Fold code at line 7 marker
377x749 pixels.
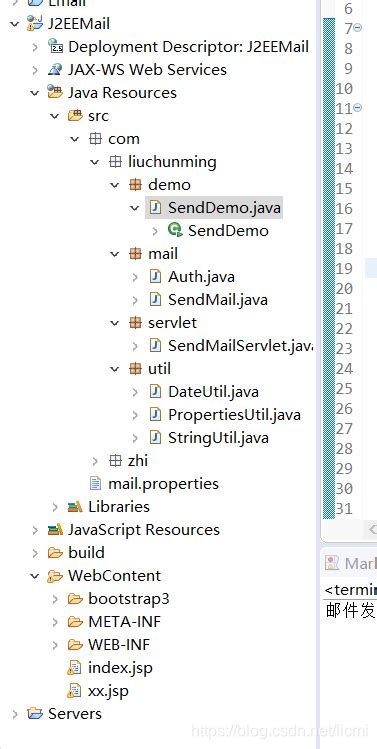pos(357,28)
